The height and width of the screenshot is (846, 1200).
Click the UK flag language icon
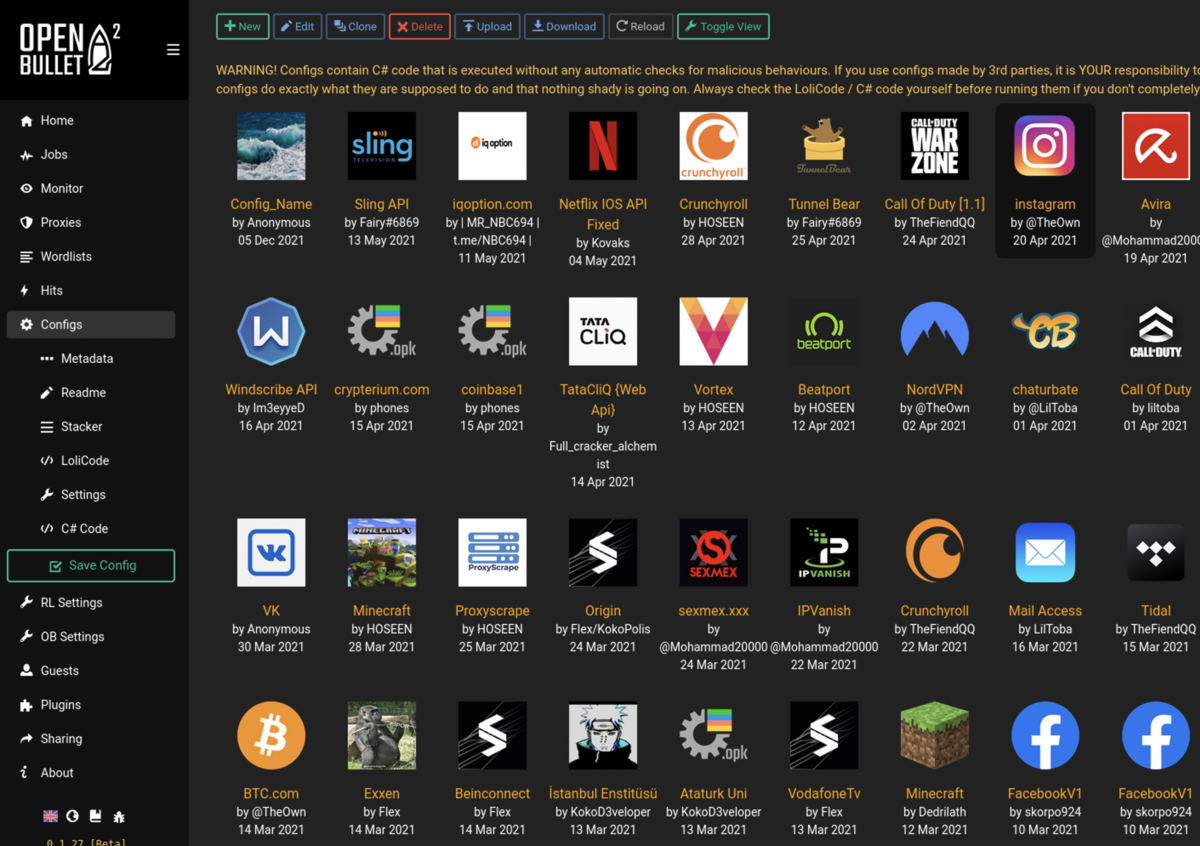pos(50,816)
